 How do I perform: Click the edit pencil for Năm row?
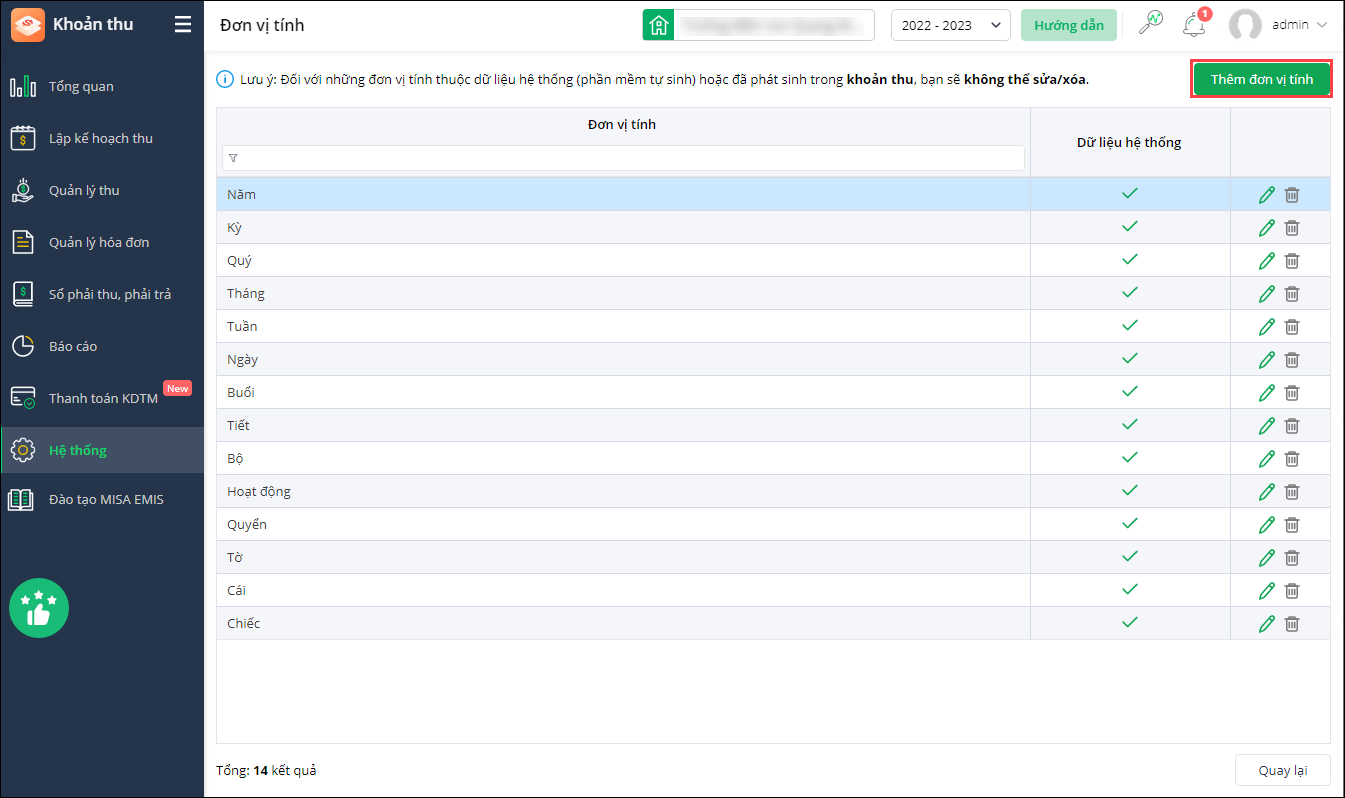(1267, 195)
